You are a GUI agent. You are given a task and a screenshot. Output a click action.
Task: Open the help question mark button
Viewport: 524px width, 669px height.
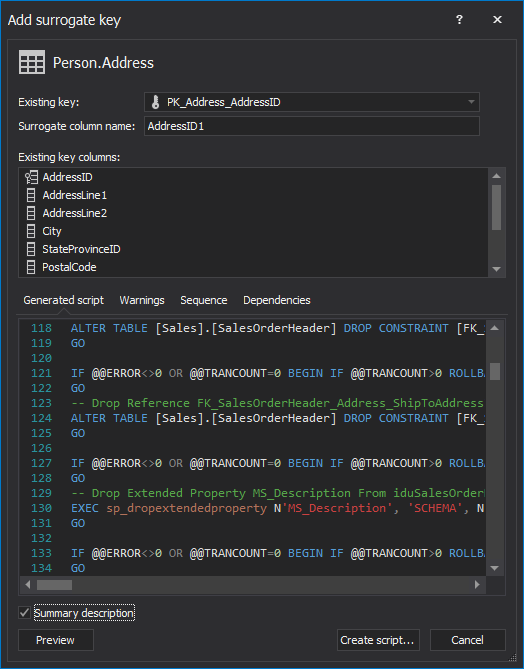tap(459, 20)
